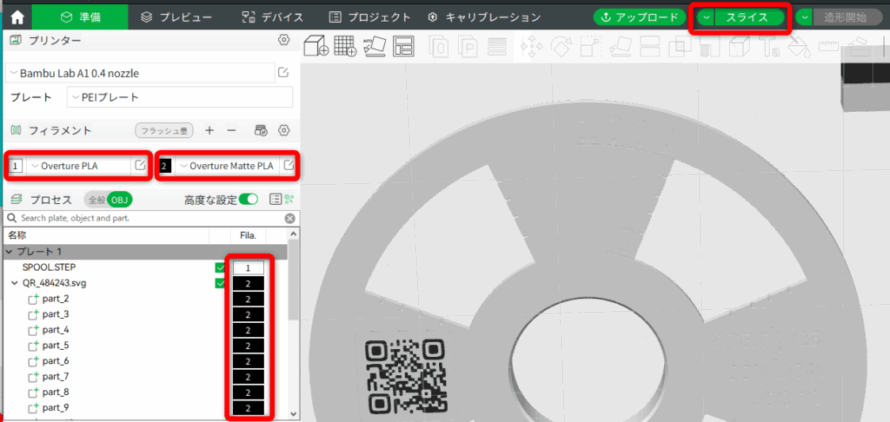Click filament cell for part_2 row
This screenshot has width=890, height=422.
click(248, 299)
